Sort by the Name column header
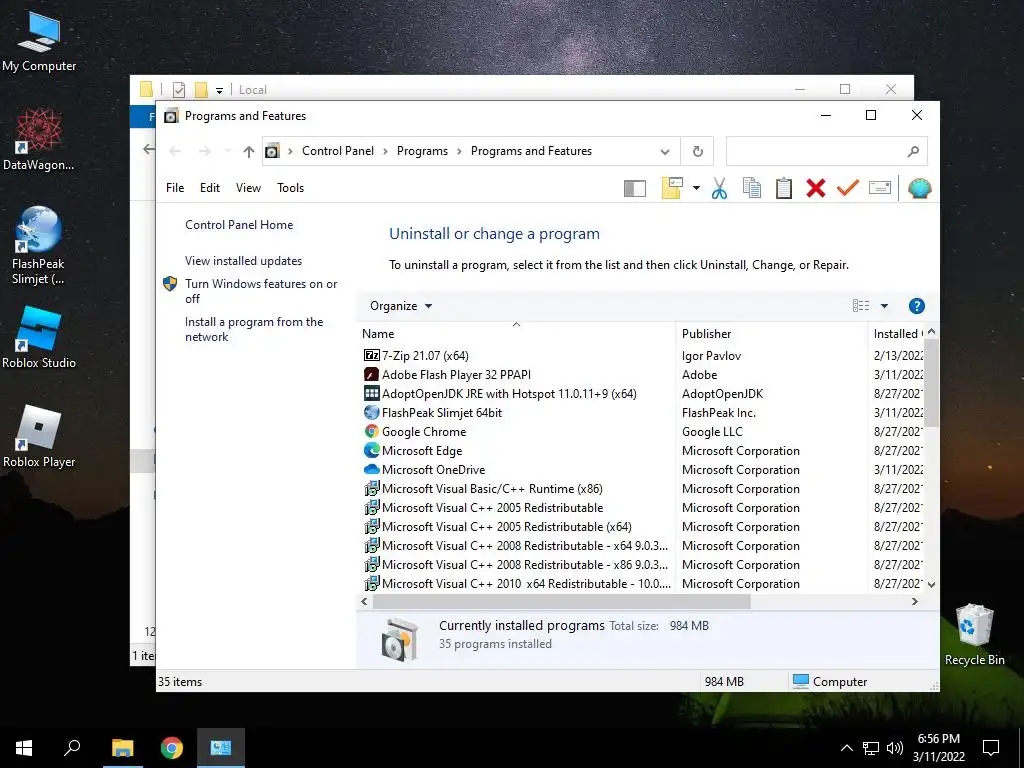1024x768 pixels. tap(516, 334)
